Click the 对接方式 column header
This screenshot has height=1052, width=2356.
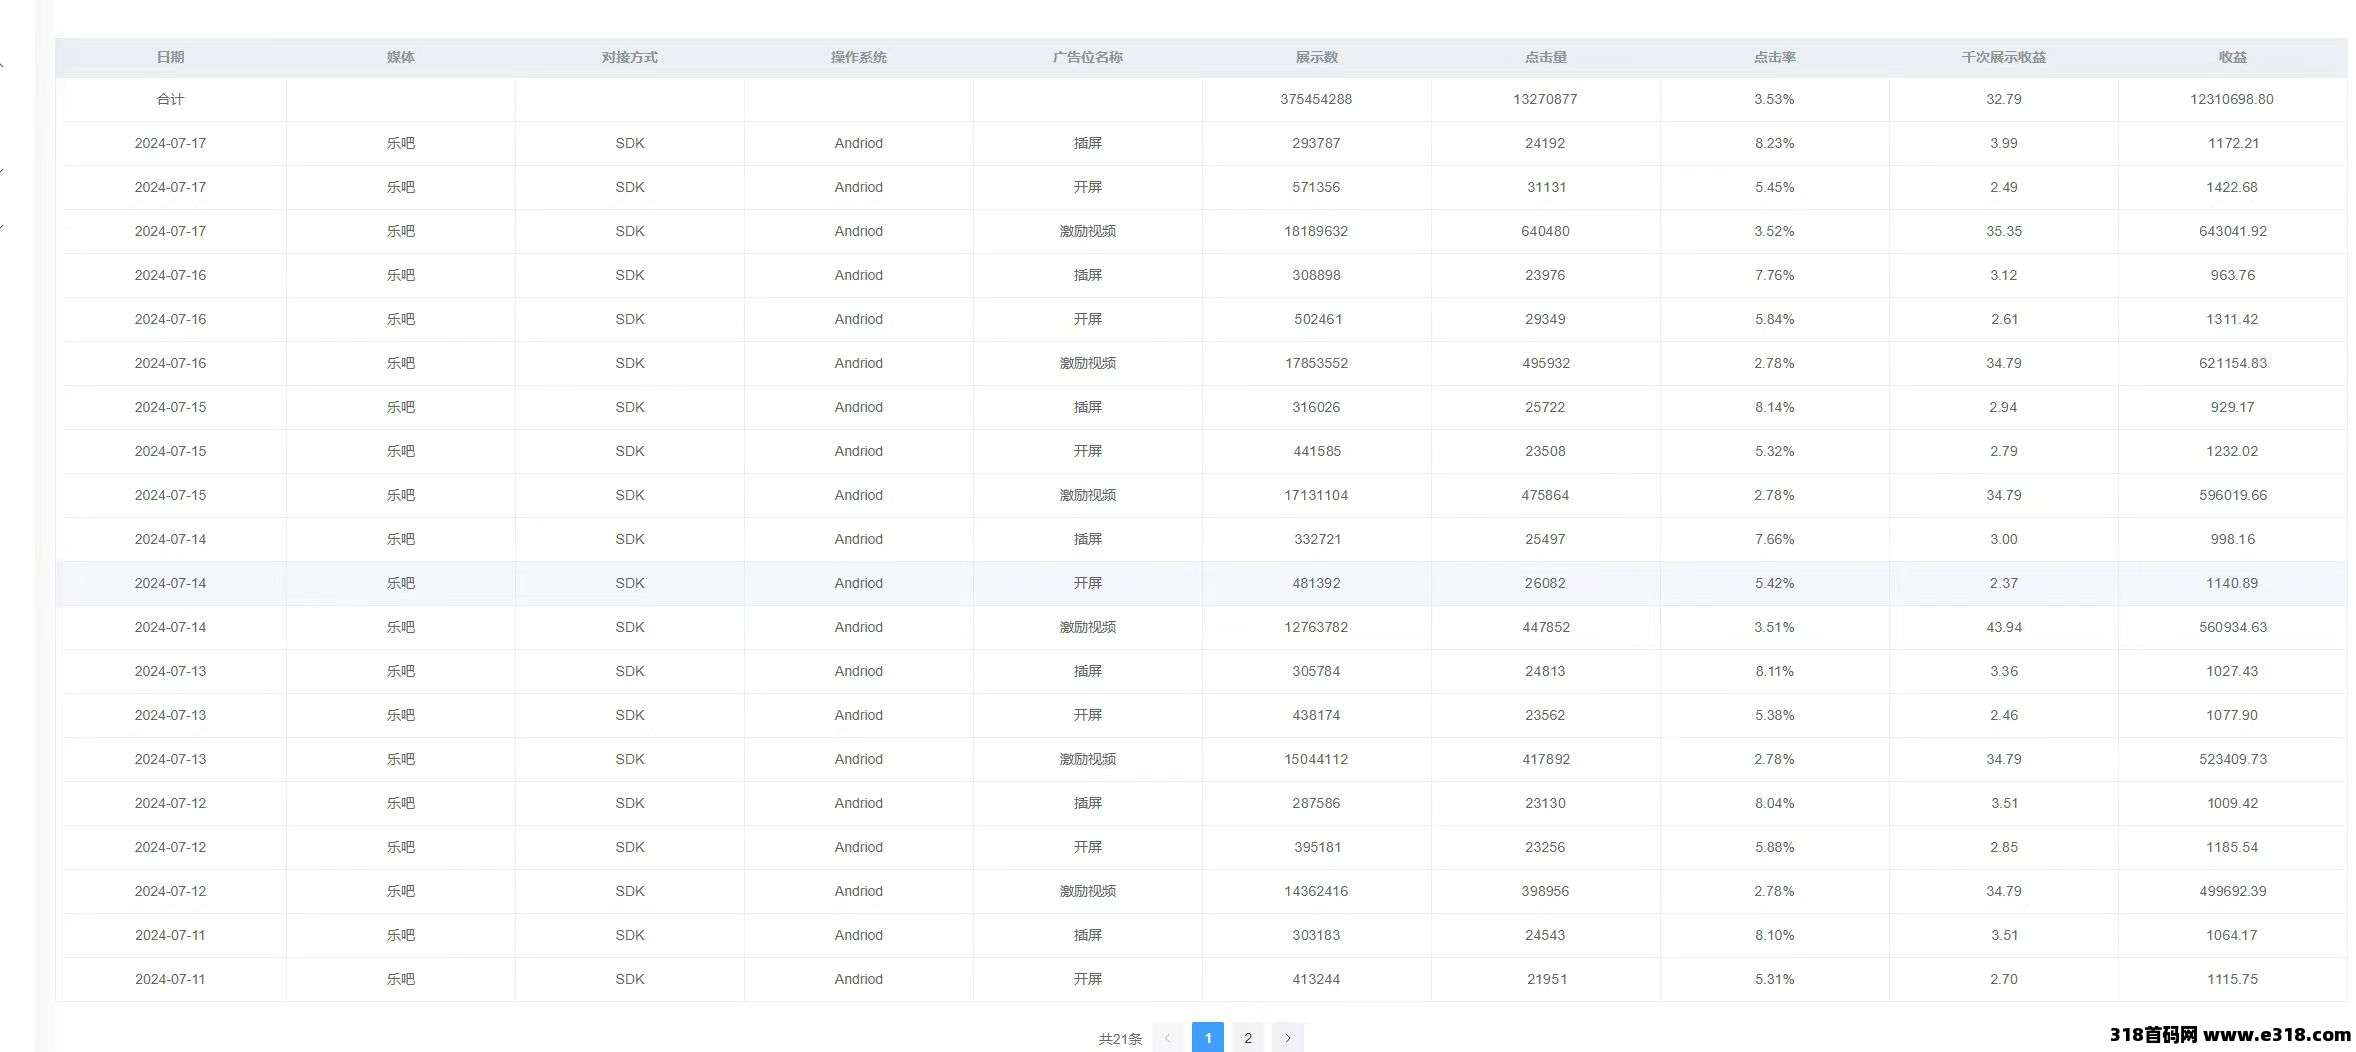tap(629, 57)
